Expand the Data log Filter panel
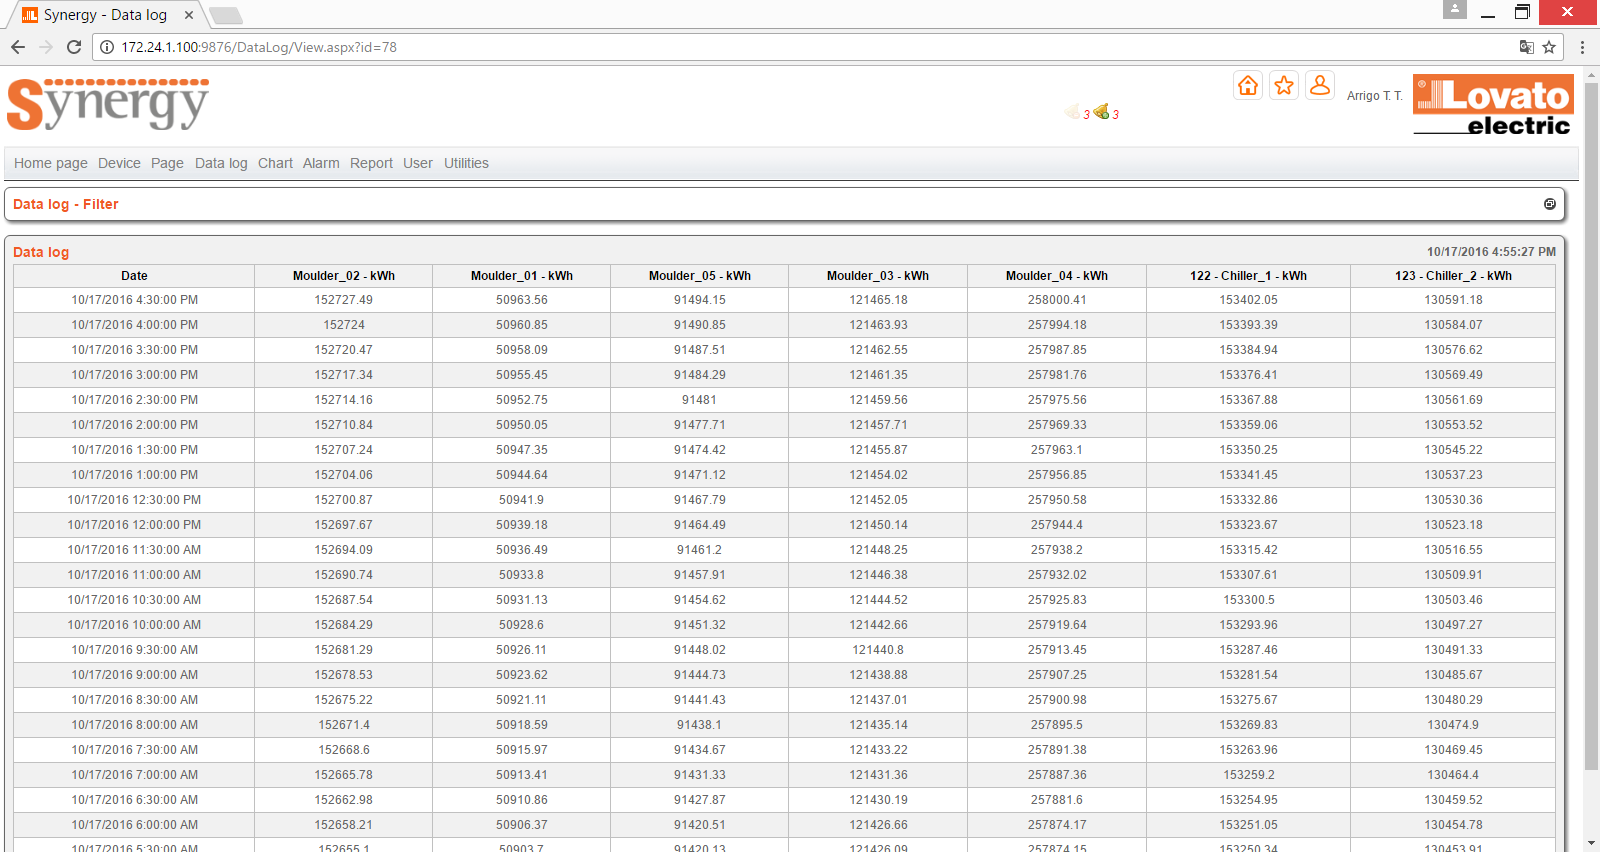The image size is (1600, 852). point(1550,204)
